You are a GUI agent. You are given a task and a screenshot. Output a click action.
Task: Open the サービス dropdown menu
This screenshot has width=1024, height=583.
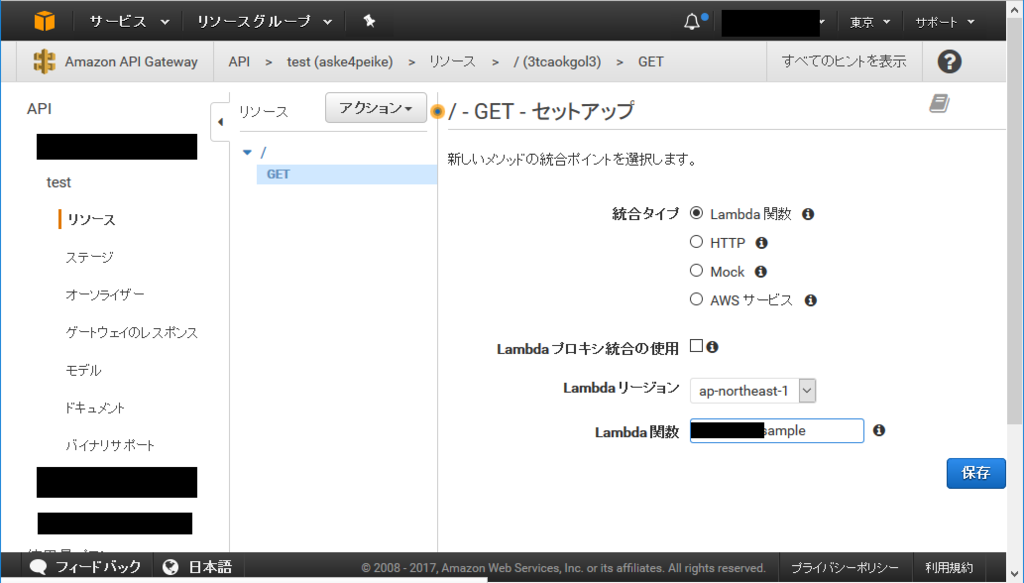(129, 22)
